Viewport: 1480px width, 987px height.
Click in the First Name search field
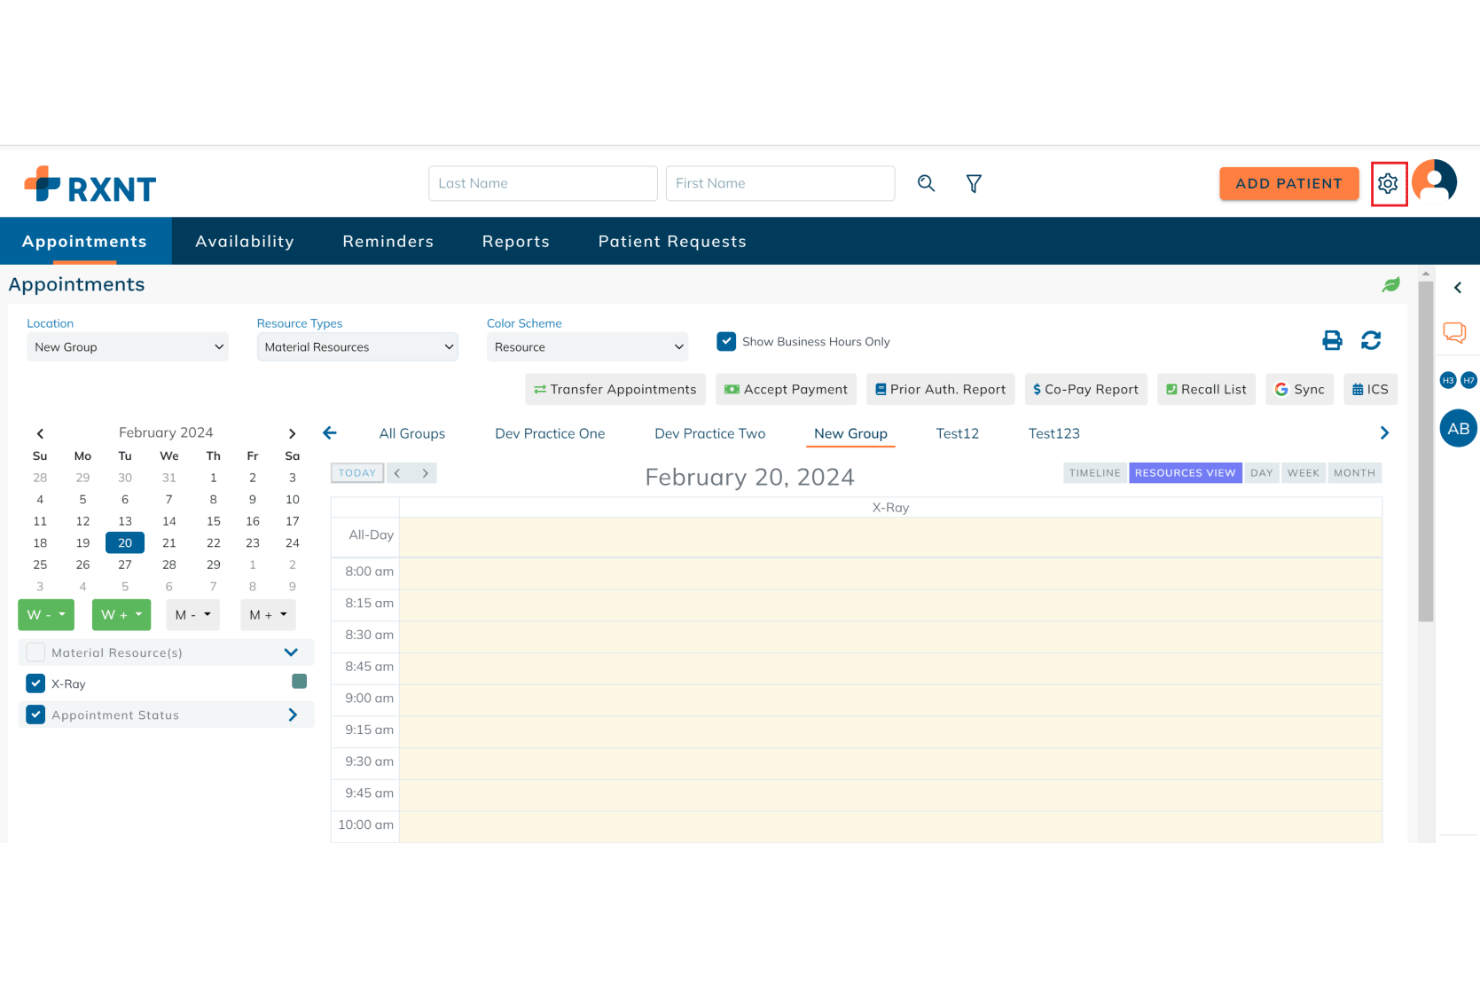click(x=780, y=183)
